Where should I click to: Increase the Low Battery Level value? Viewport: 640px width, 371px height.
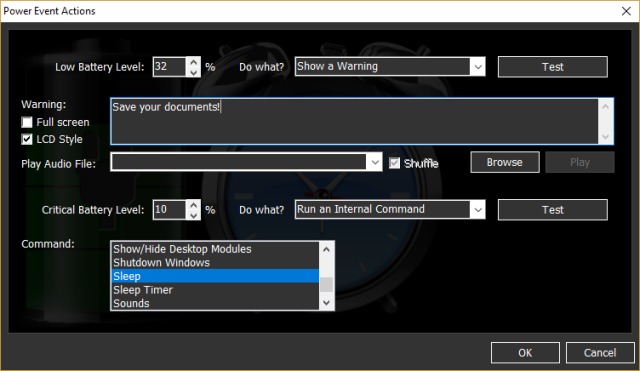[193, 62]
